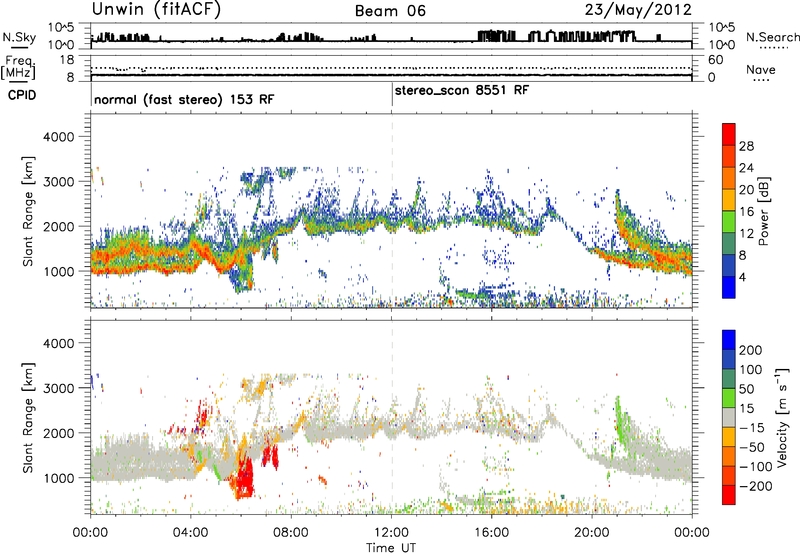The width and height of the screenshot is (800, 554).
Task: Click the "50" label on velocity colorbar
Action: pyautogui.click(x=746, y=389)
